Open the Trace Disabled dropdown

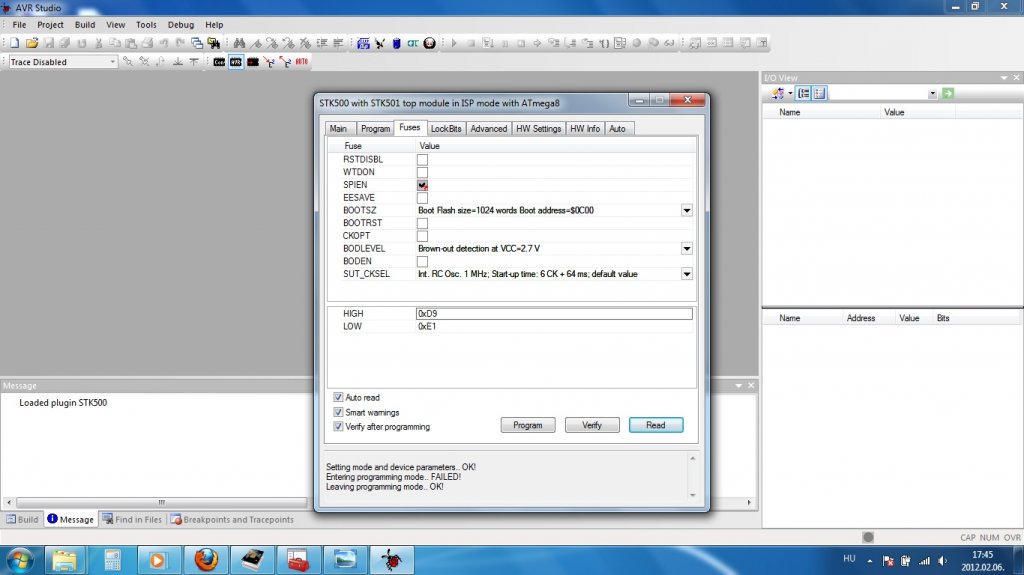[x=112, y=62]
